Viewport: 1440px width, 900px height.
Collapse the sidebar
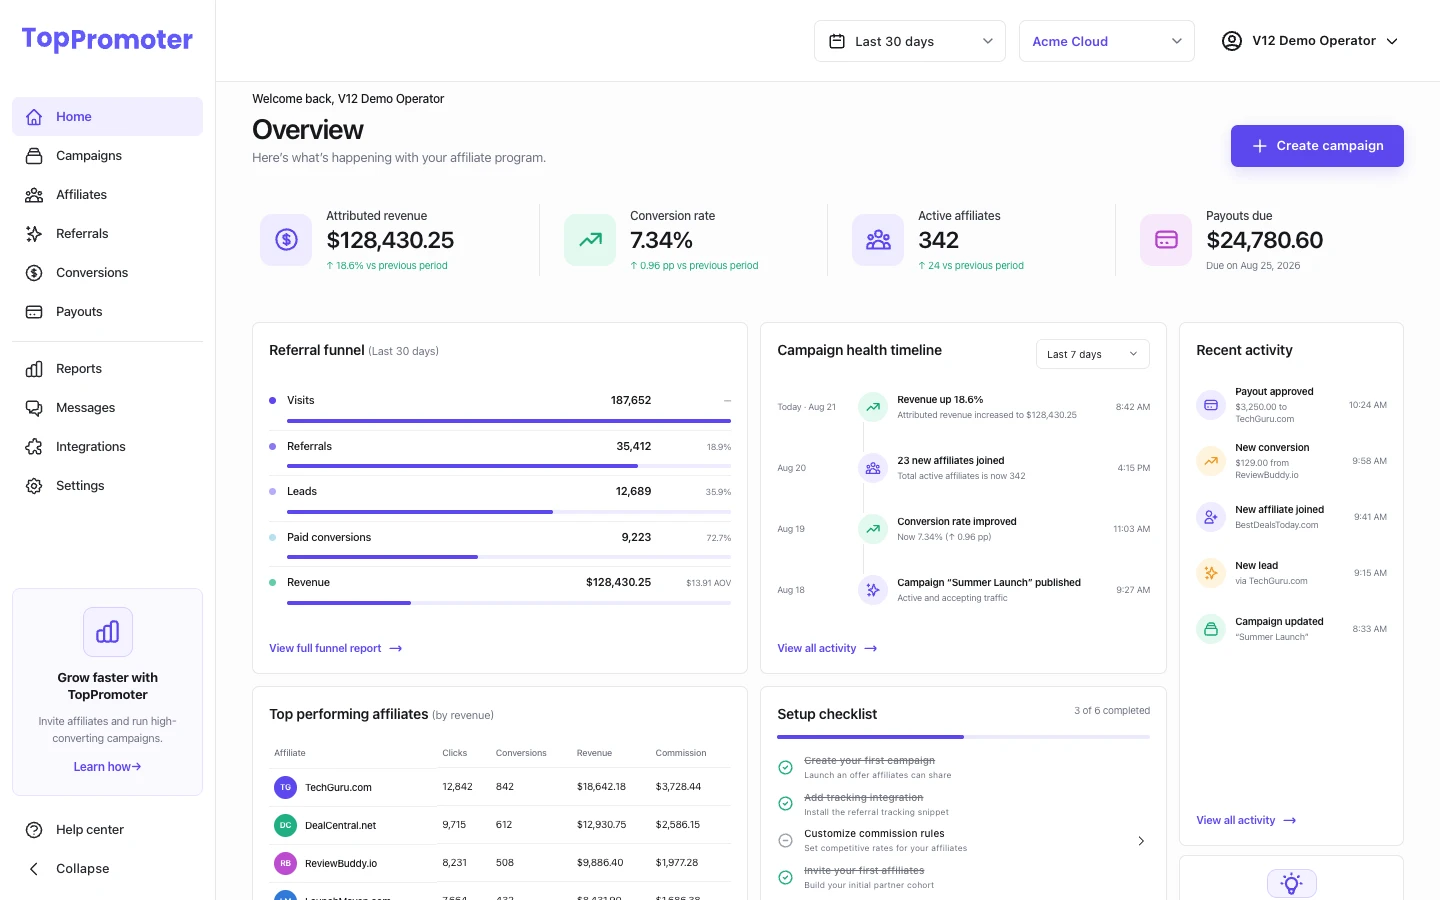108,869
